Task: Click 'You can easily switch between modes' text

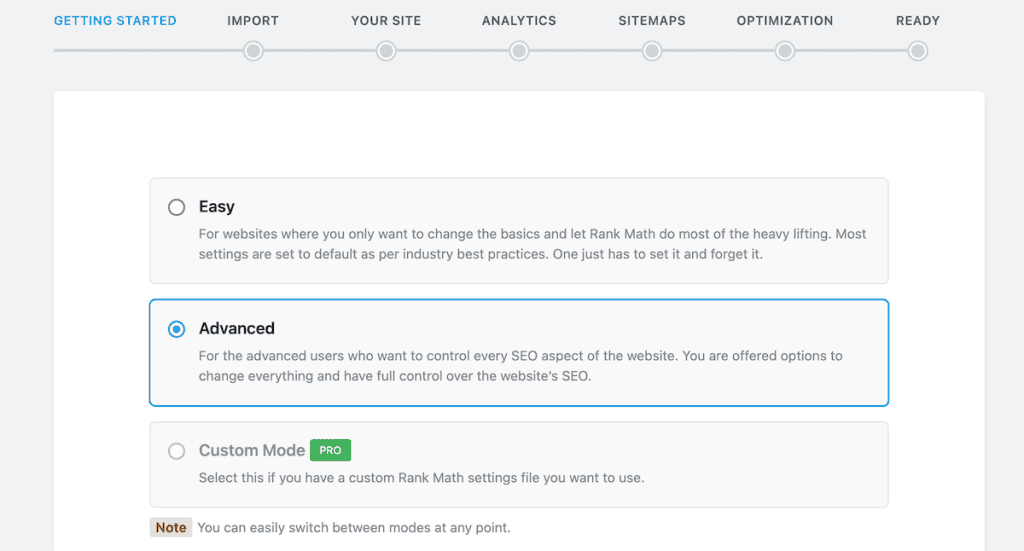Action: click(x=354, y=527)
